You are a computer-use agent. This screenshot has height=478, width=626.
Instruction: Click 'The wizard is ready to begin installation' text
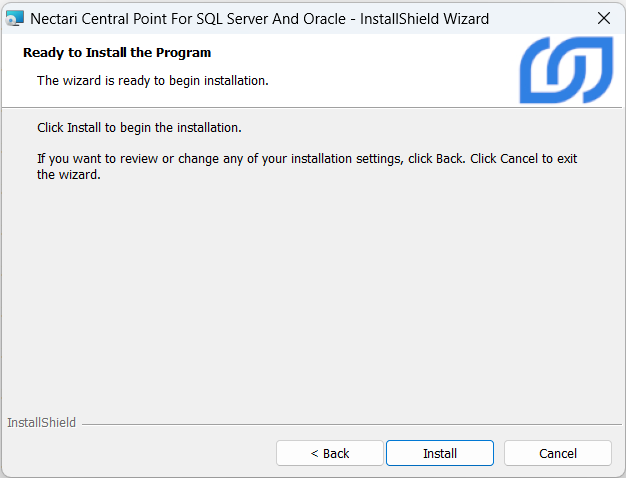click(152, 80)
